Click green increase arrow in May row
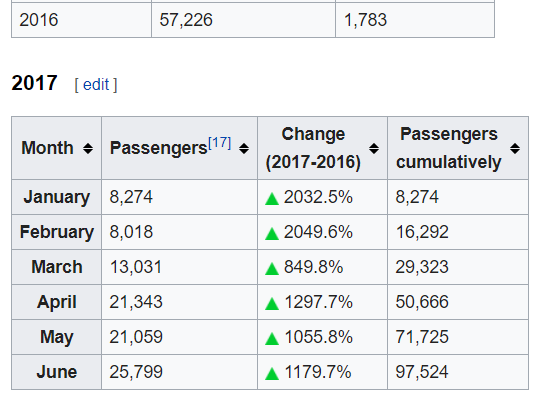 click(272, 339)
